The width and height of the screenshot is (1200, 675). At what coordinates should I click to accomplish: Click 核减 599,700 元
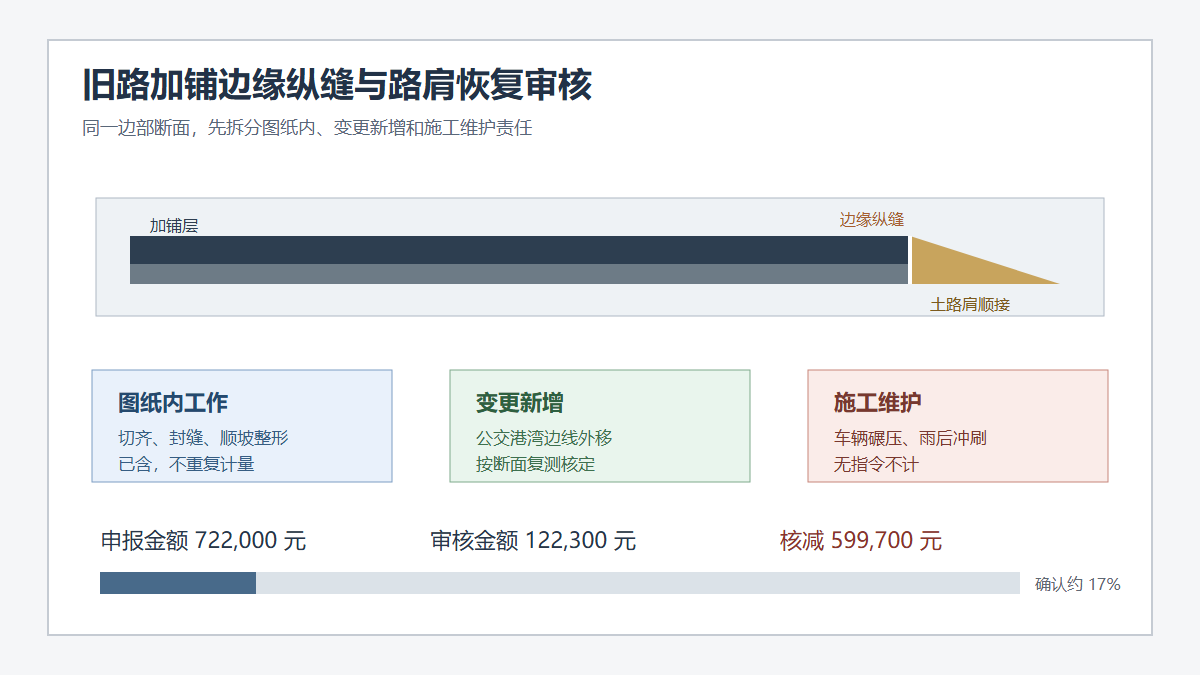[x=861, y=541]
